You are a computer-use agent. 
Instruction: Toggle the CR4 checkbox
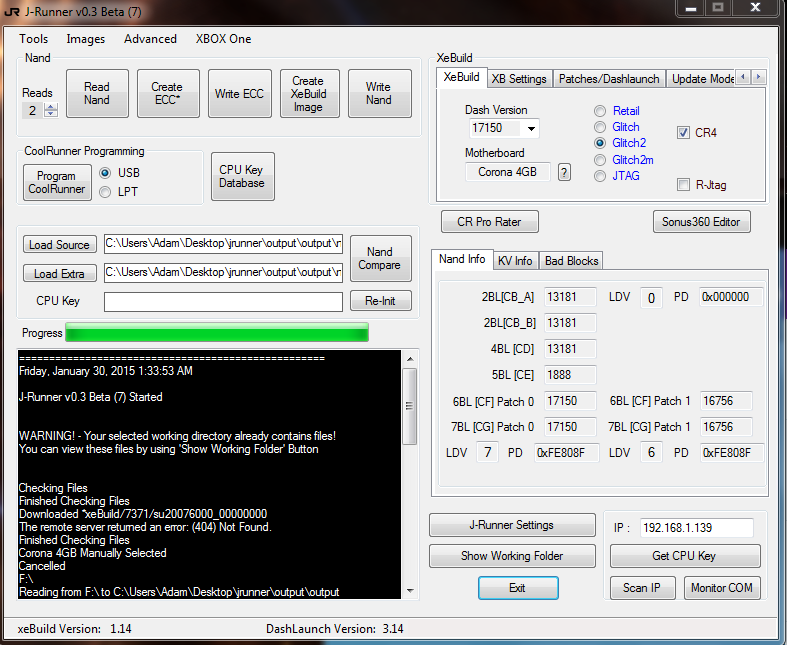(683, 133)
